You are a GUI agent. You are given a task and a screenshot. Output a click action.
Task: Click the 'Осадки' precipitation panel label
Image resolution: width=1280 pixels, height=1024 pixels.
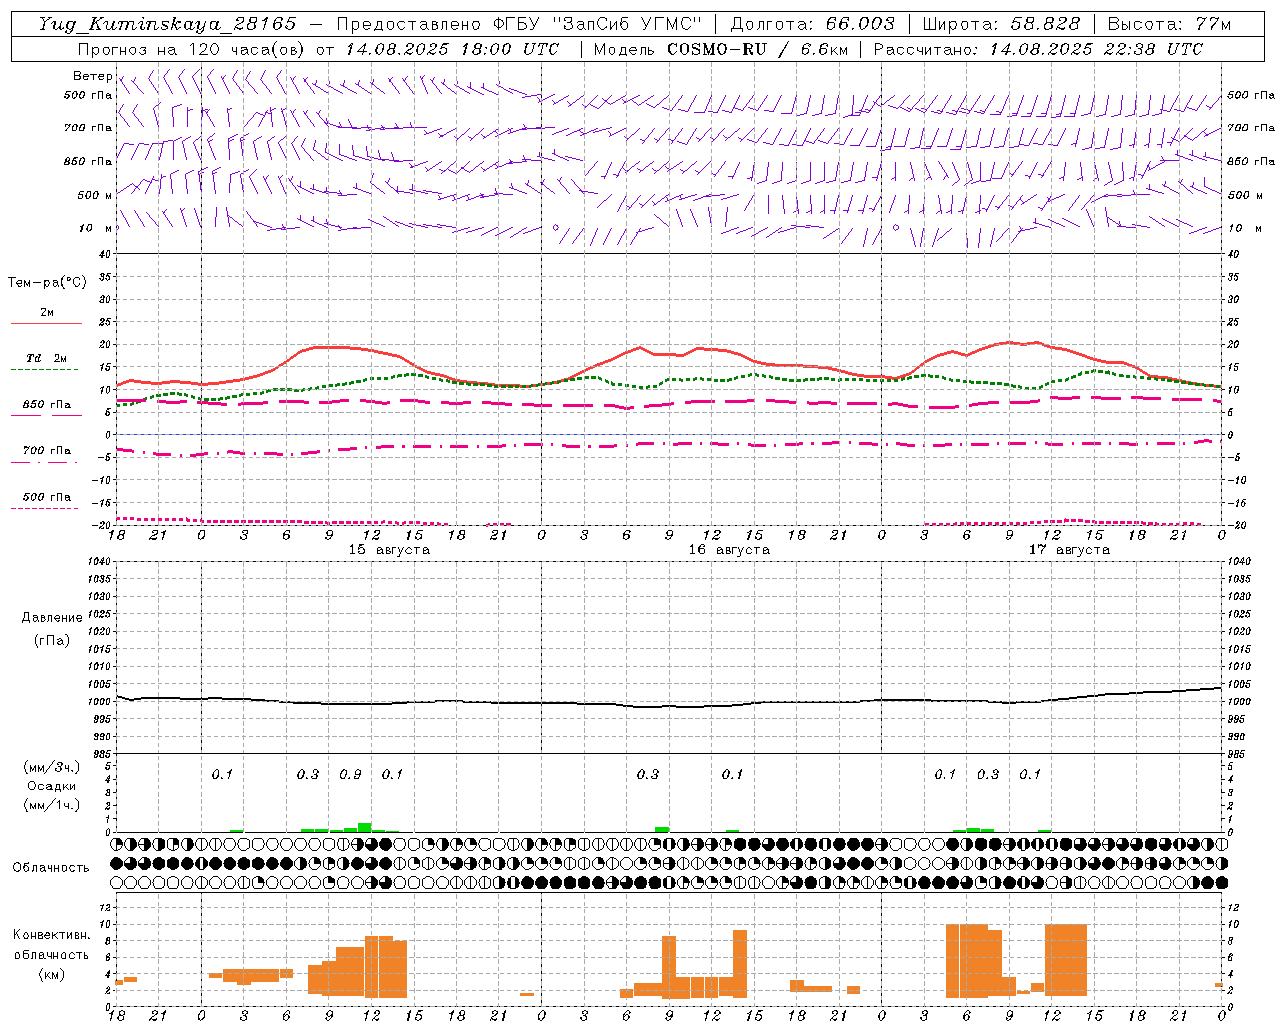(x=52, y=786)
